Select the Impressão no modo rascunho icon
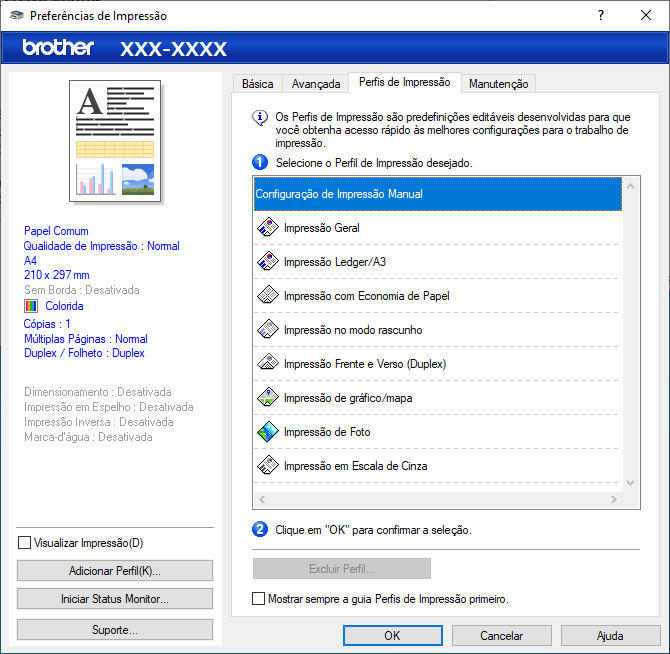The height and width of the screenshot is (654, 670). click(x=267, y=330)
